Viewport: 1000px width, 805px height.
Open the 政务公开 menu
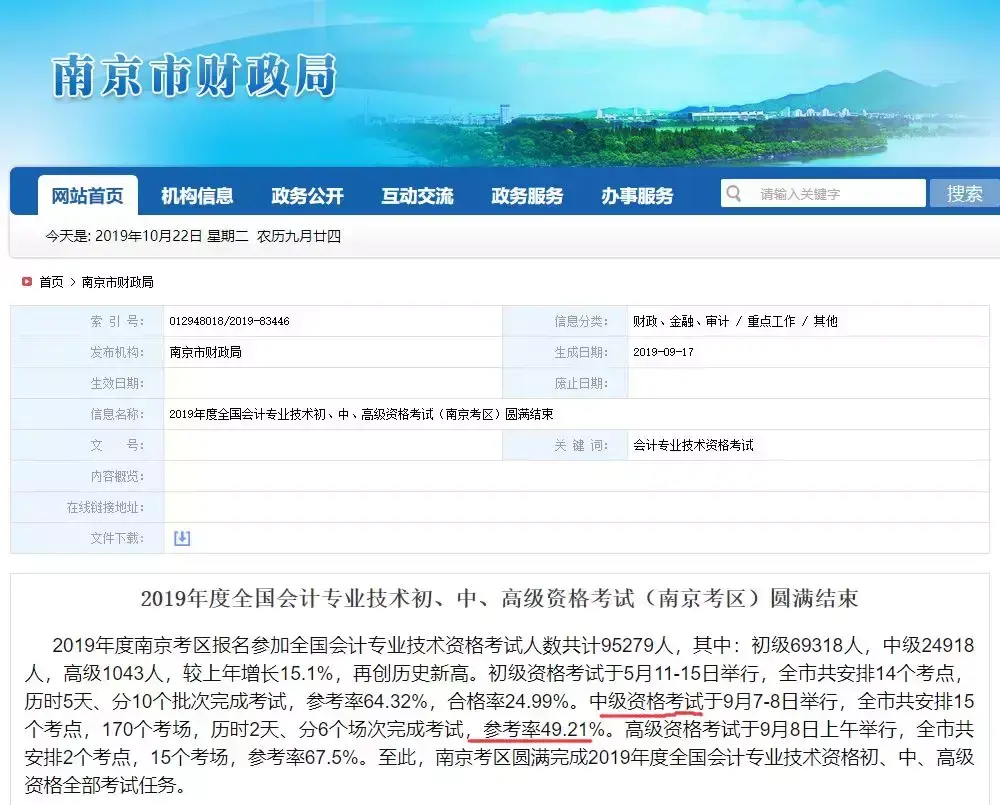tap(307, 196)
